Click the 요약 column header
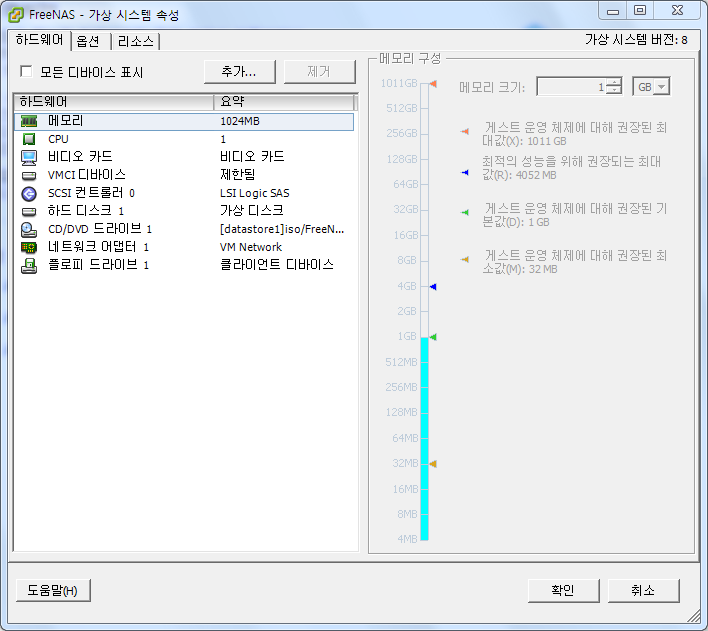The width and height of the screenshot is (708, 631). pos(284,102)
